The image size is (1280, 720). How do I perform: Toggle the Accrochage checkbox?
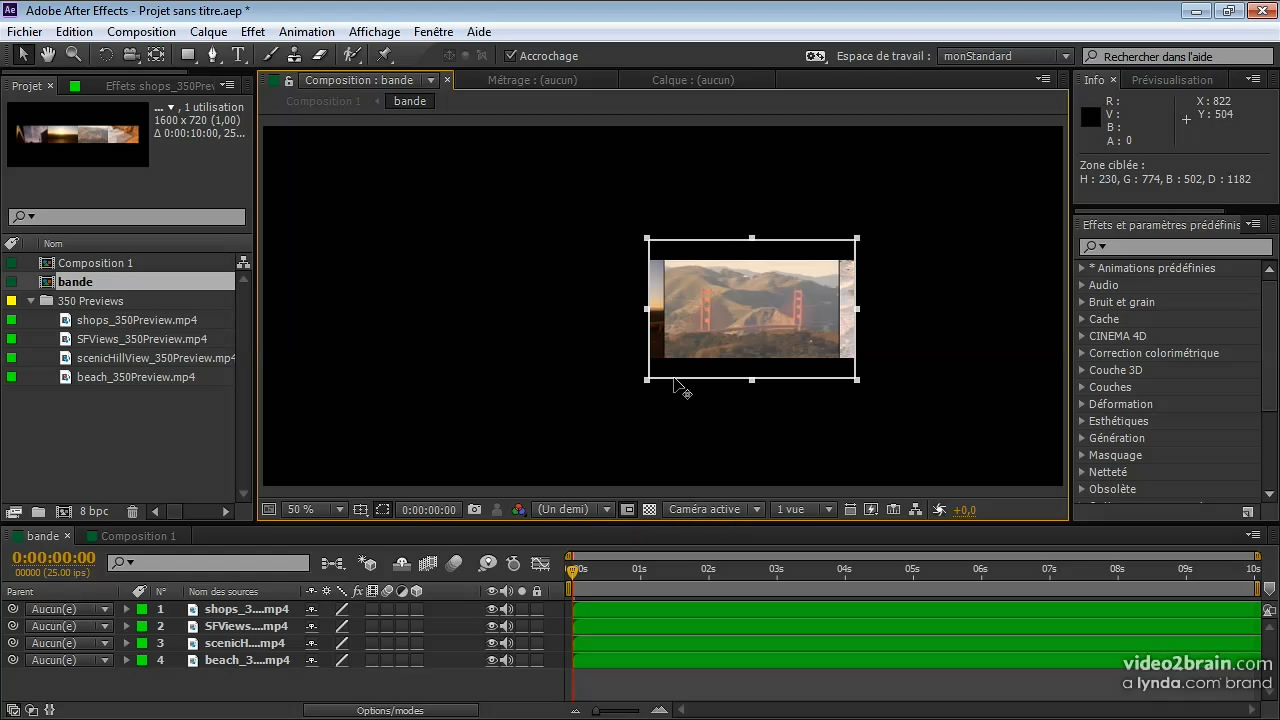pos(511,56)
